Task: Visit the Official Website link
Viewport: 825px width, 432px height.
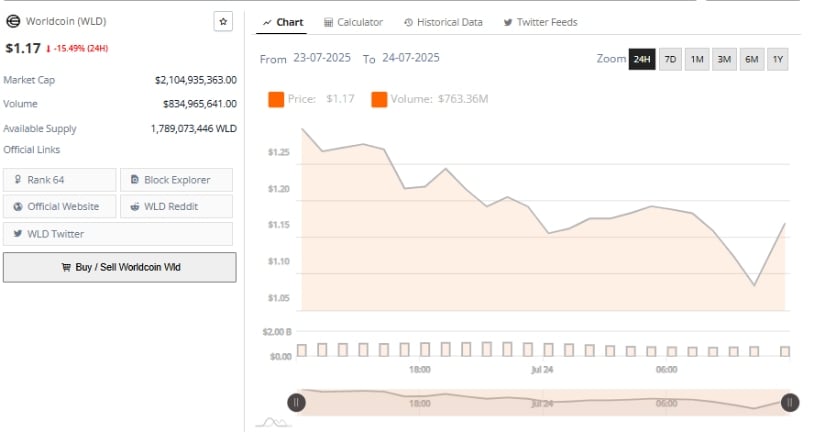Action: (59, 206)
